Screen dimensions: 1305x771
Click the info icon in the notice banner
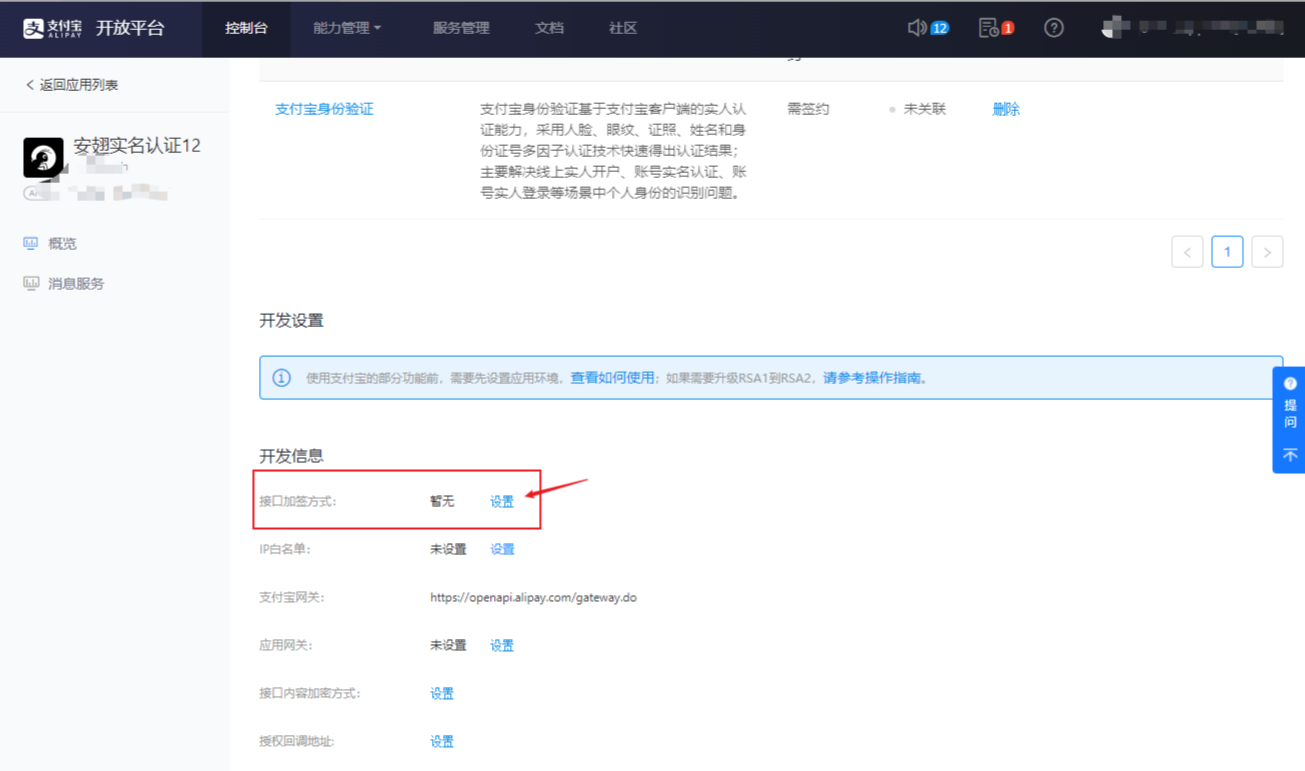[x=281, y=378]
